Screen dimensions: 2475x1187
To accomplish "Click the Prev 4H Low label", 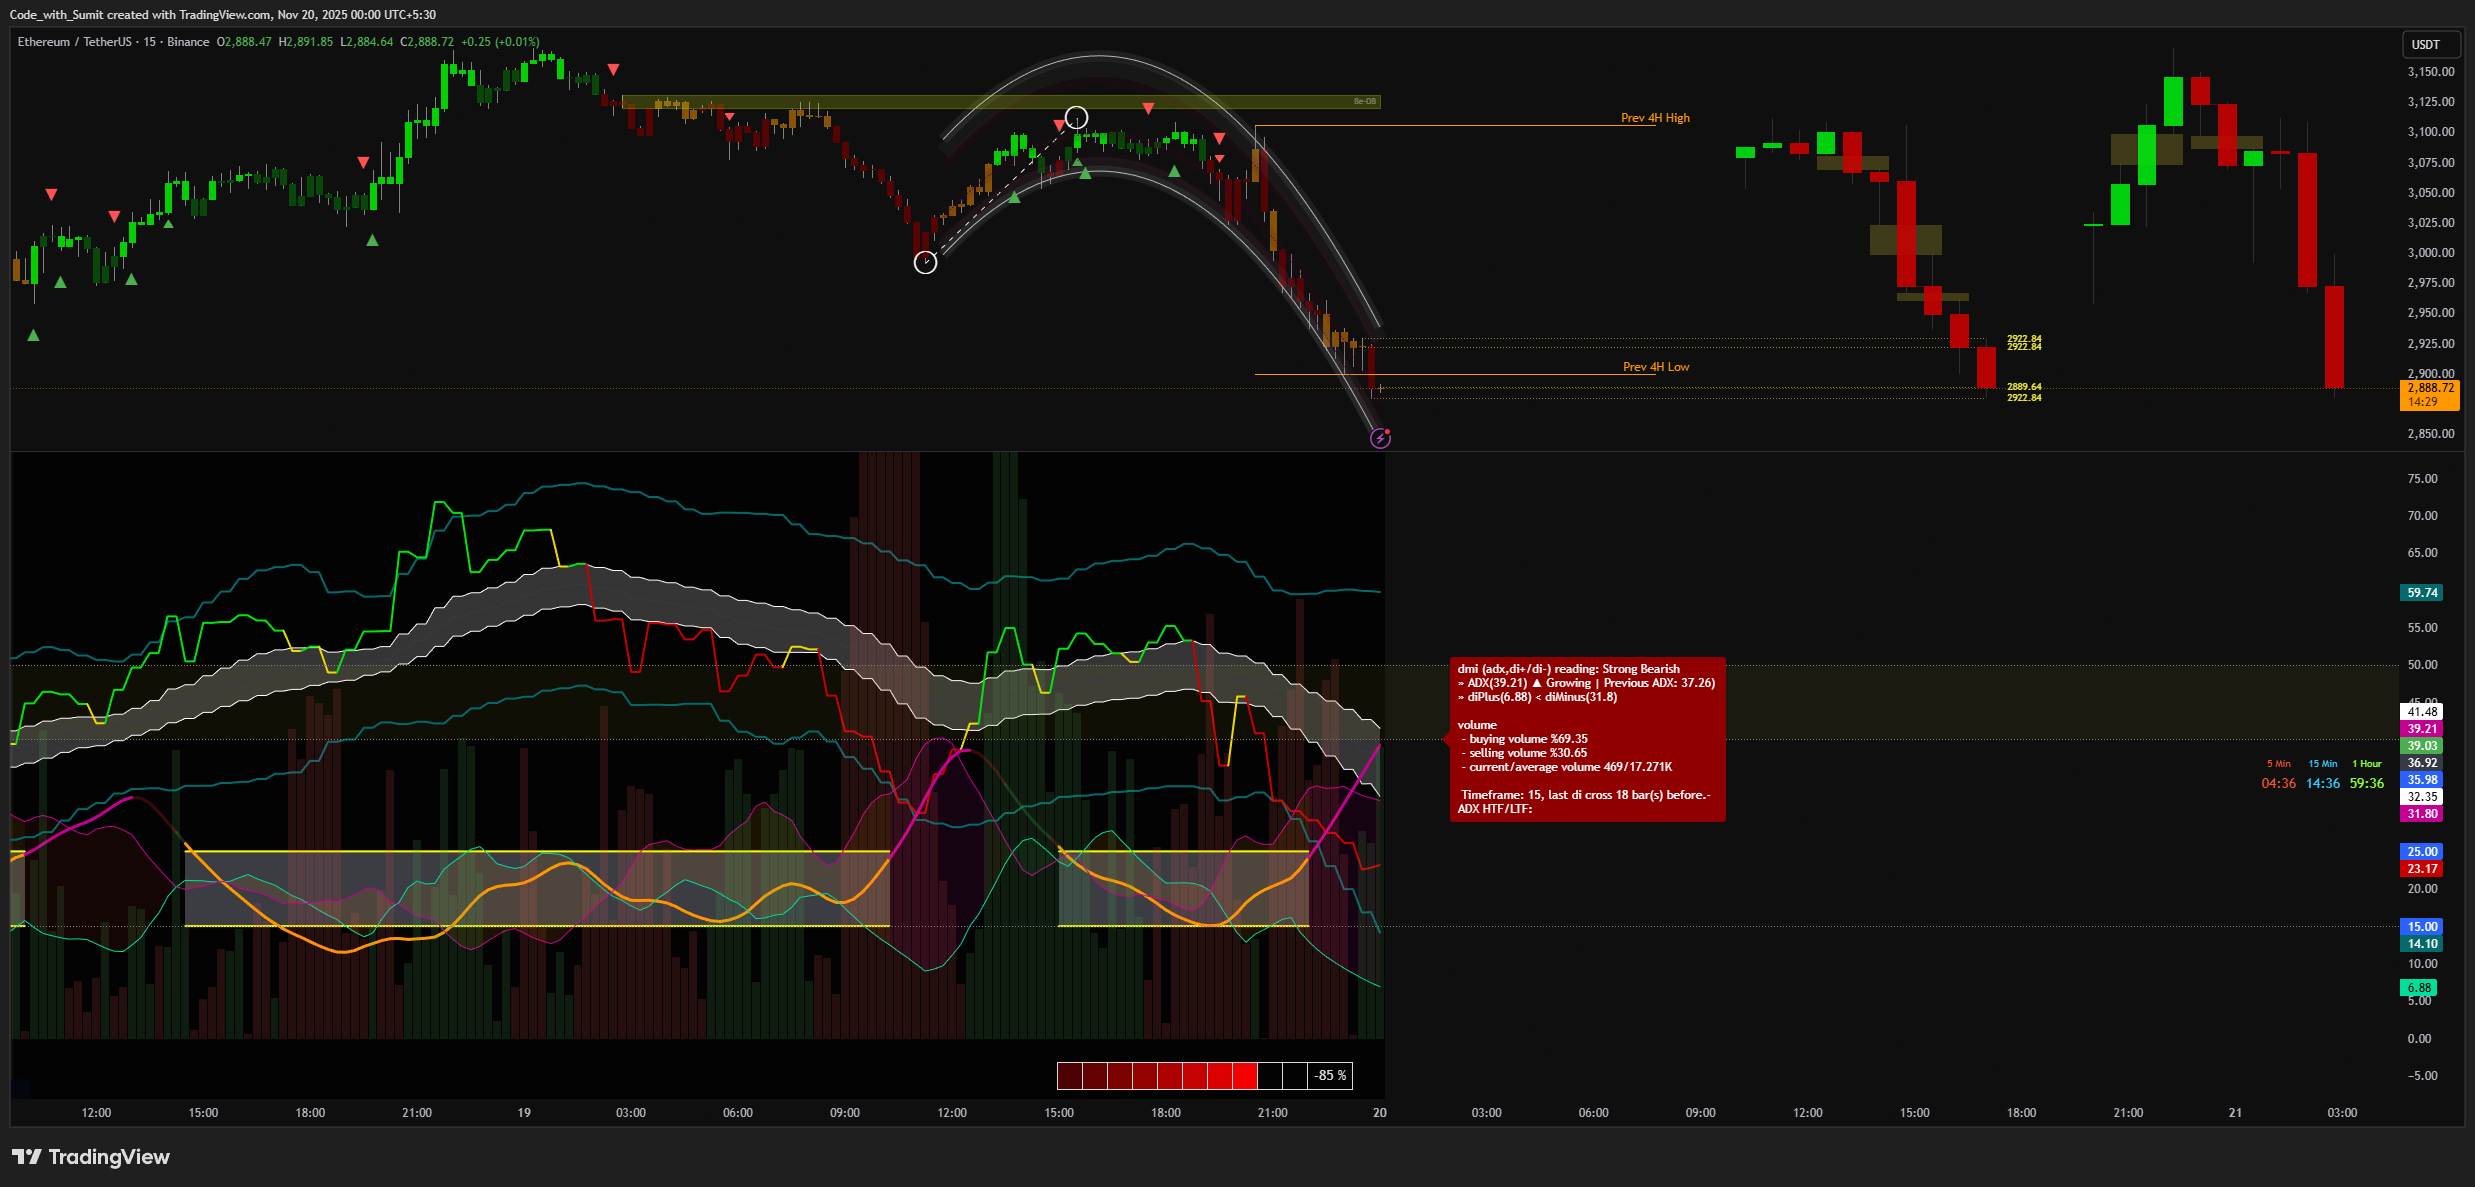I will click(x=1655, y=367).
